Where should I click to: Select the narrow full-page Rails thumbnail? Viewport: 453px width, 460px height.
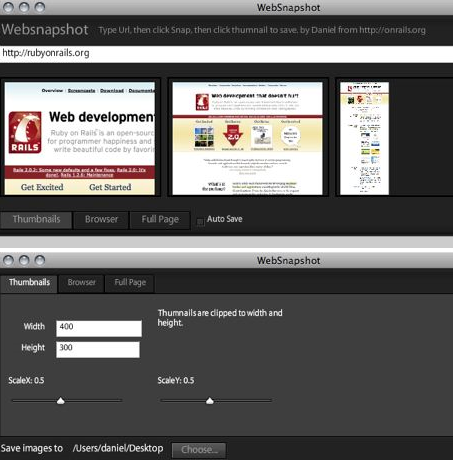tap(364, 138)
